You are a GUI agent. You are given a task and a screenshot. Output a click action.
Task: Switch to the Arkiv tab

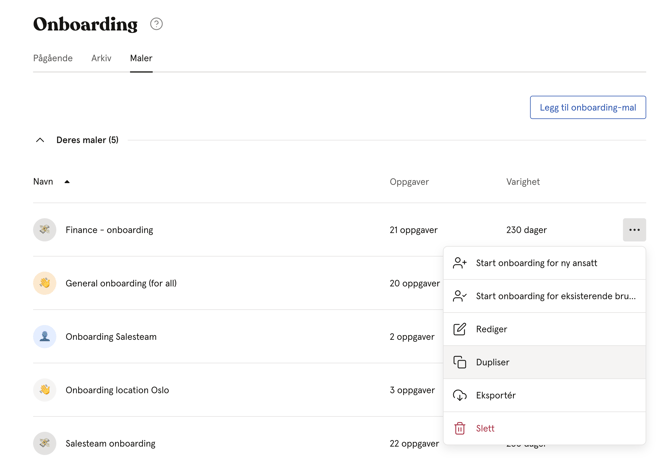pyautogui.click(x=101, y=58)
